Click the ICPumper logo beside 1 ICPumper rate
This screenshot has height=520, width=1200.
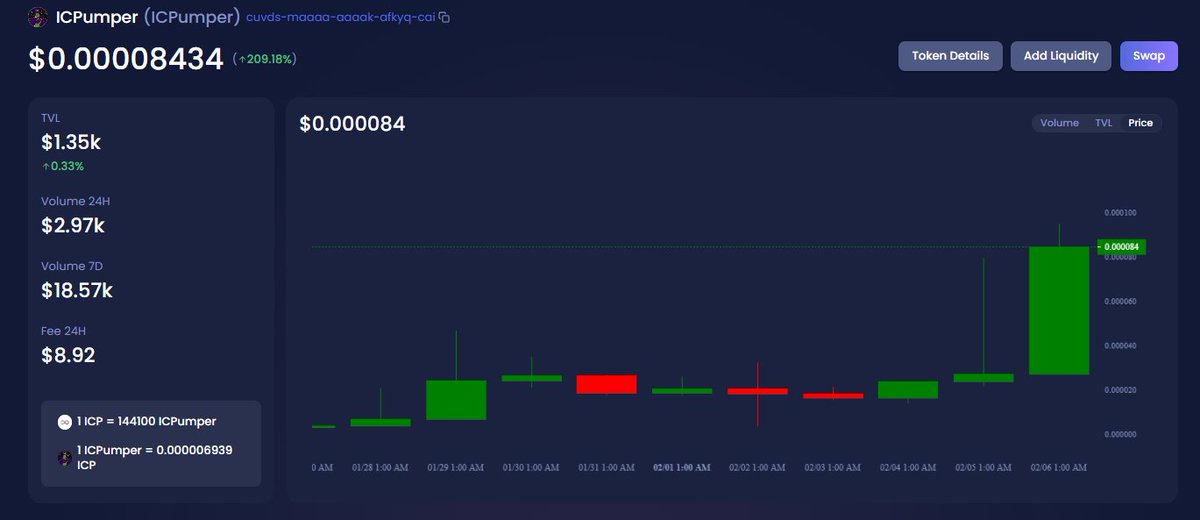(x=65, y=457)
